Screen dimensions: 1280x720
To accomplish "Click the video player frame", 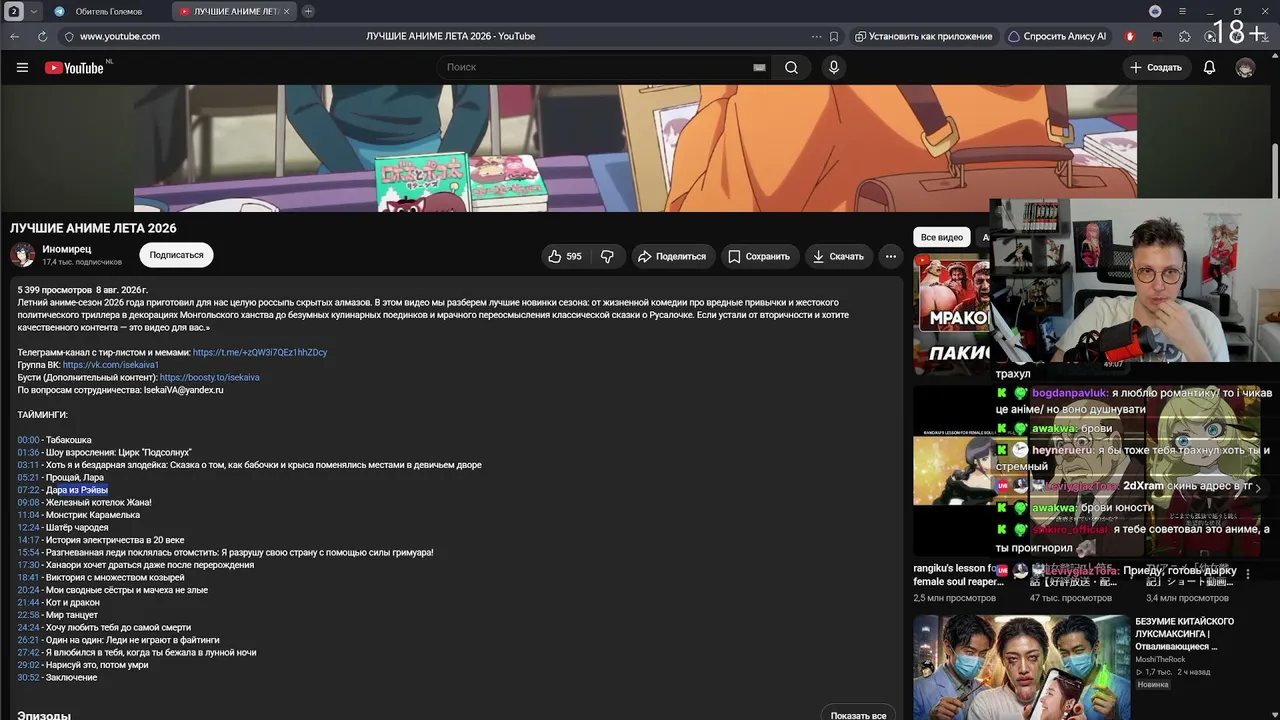I will (635, 148).
